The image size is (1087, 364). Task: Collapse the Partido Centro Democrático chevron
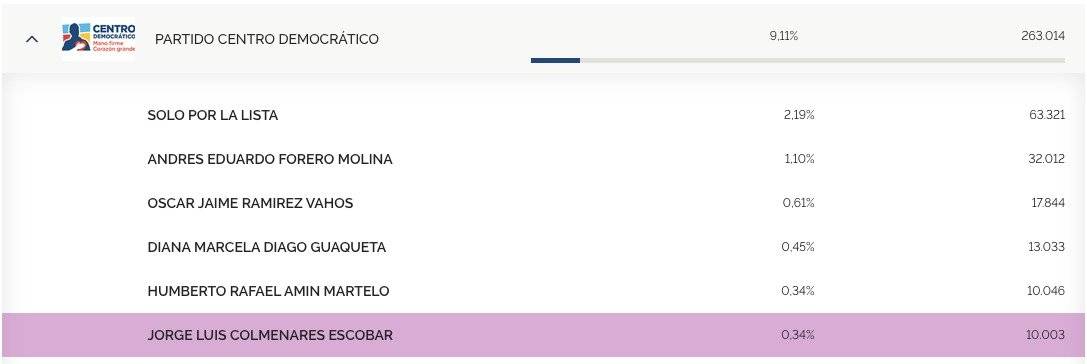(31, 39)
